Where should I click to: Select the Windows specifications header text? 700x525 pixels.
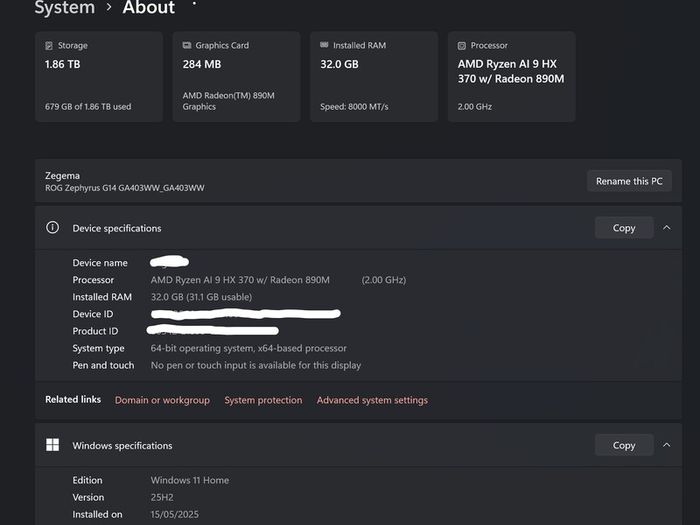click(122, 446)
